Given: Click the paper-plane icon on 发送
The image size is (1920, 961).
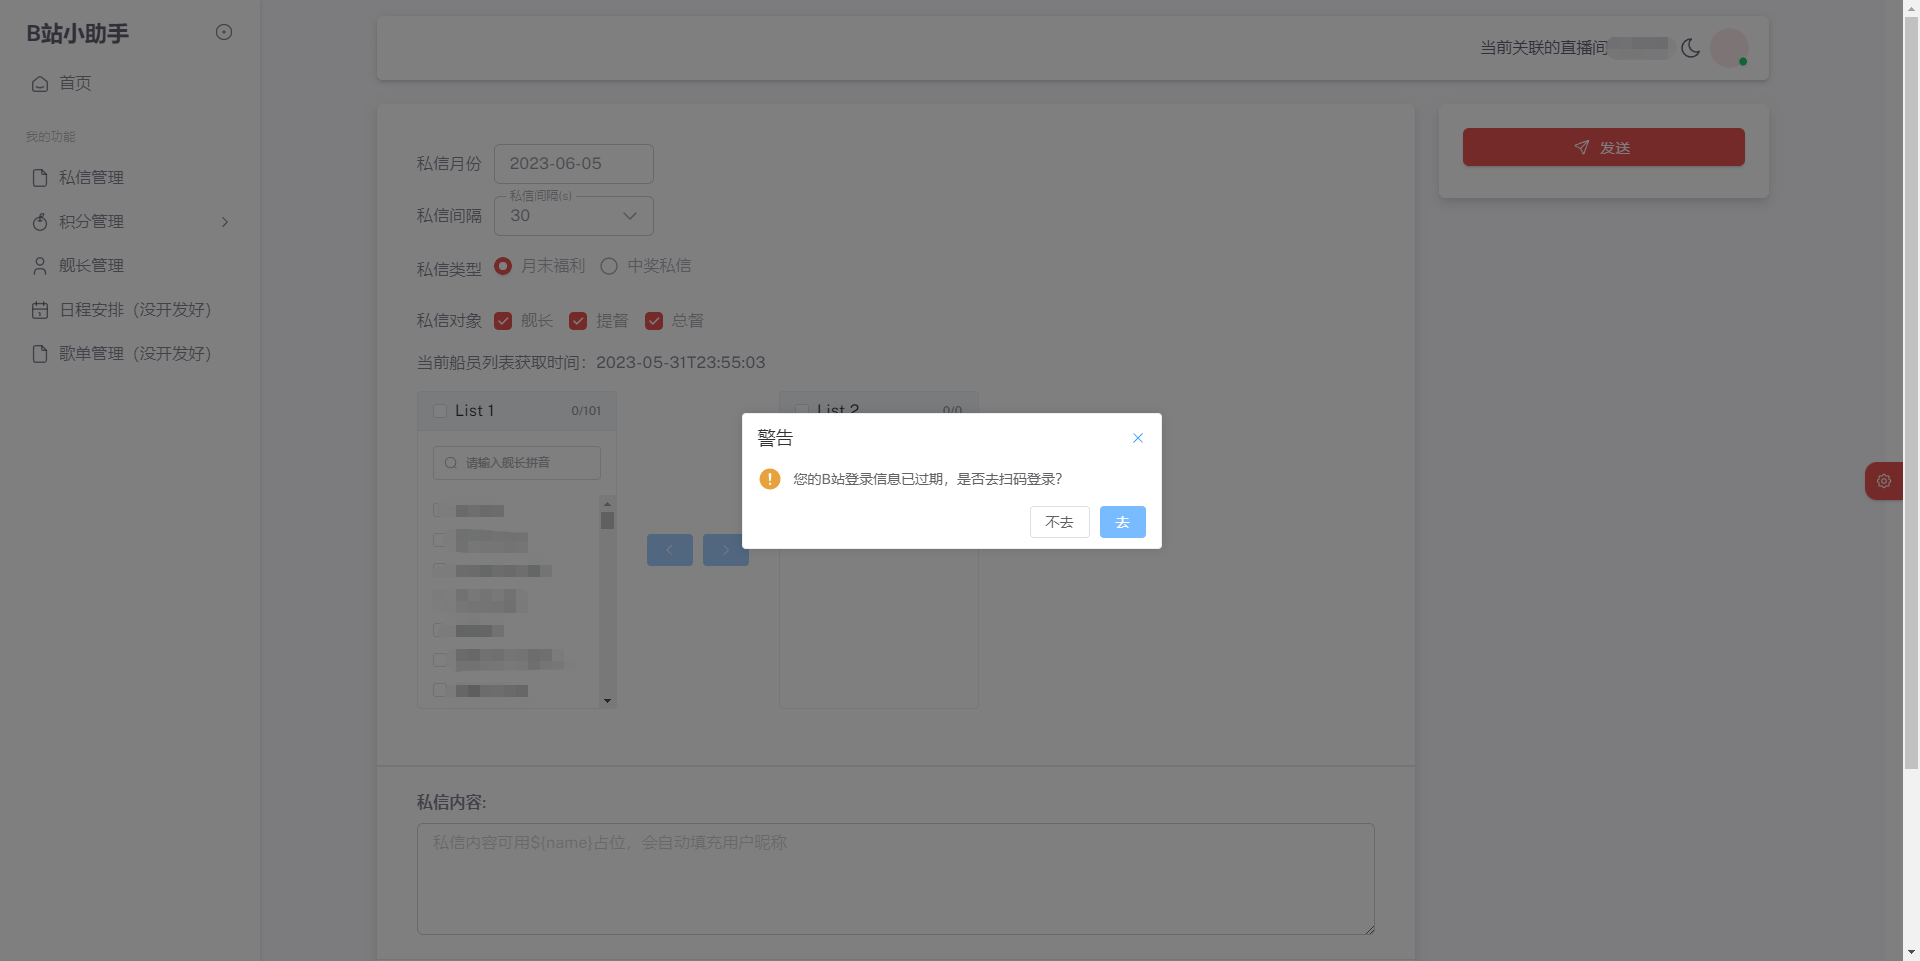Looking at the screenshot, I should [x=1582, y=147].
